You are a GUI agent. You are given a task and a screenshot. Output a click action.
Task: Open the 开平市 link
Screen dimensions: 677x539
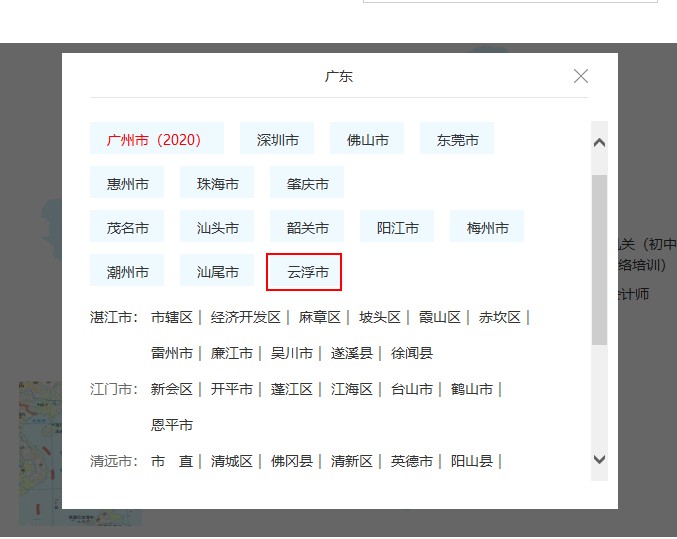click(231, 389)
